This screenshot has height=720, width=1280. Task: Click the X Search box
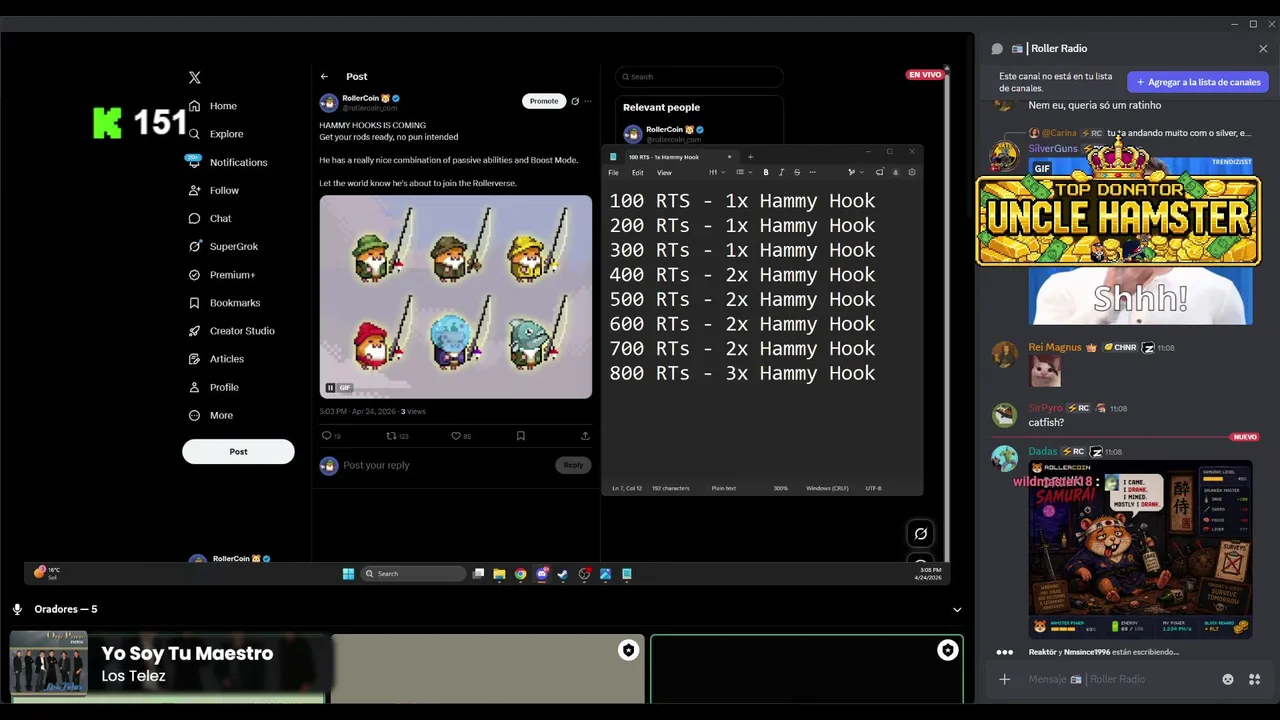pyautogui.click(x=699, y=77)
